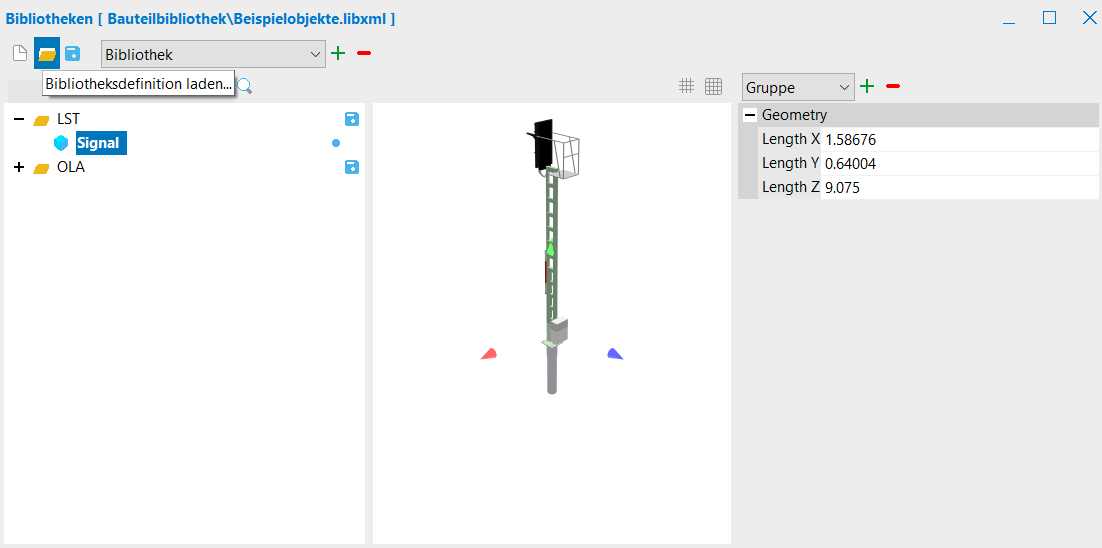1102x548 pixels.
Task: Expand the OLA tree node
Action: coord(19,167)
